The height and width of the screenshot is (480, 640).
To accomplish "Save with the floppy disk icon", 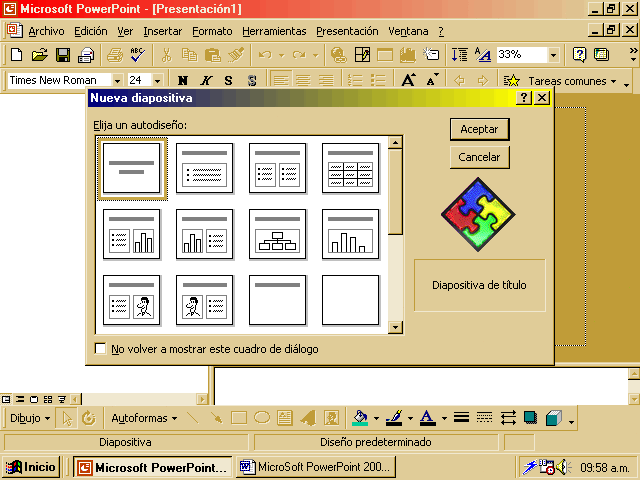I will tap(63, 54).
